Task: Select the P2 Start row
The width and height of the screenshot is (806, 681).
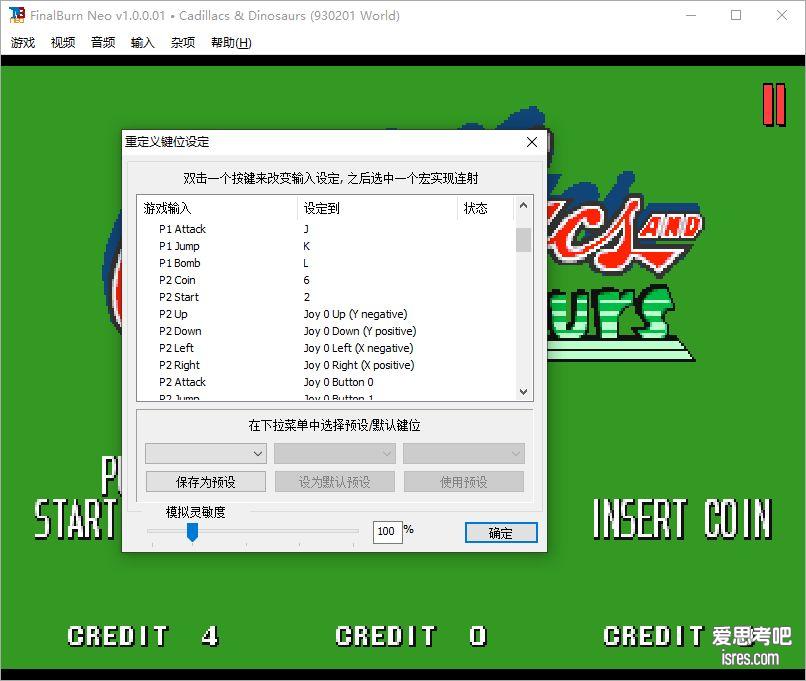Action: (x=326, y=297)
